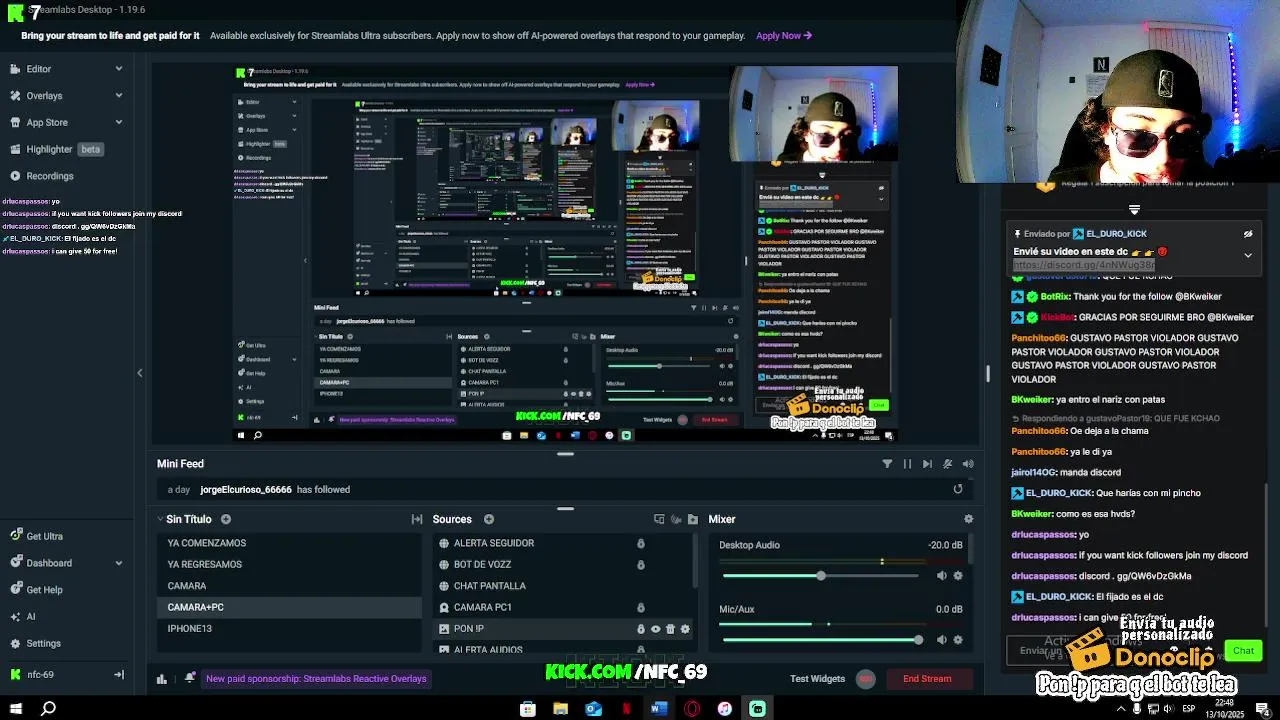The image size is (1280, 720).
Task: Toggle lock on PON !P source
Action: click(x=641, y=629)
